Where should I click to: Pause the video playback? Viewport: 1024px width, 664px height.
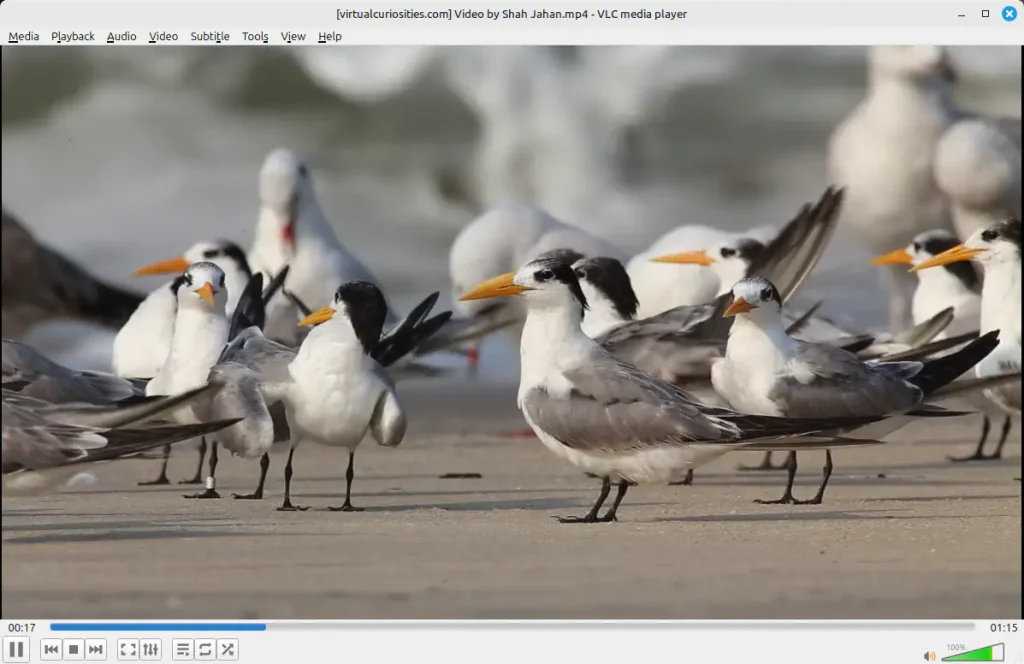point(16,650)
